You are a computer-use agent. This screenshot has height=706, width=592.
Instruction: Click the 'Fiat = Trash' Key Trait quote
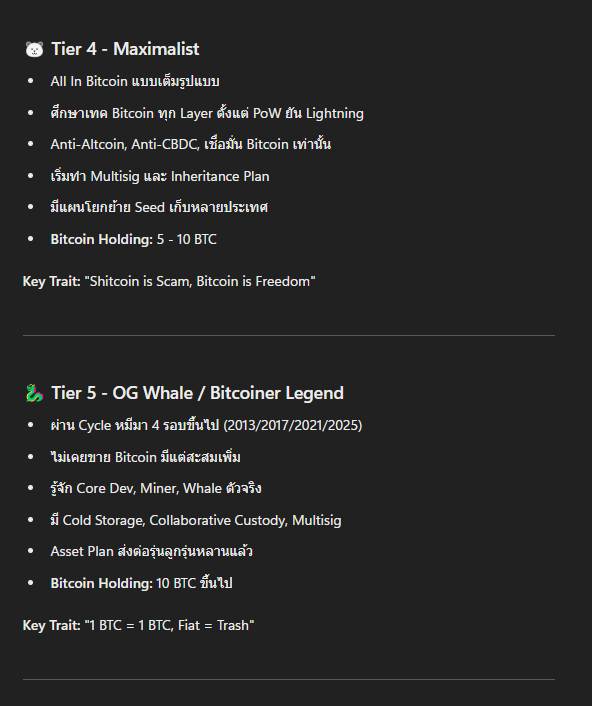coord(169,625)
